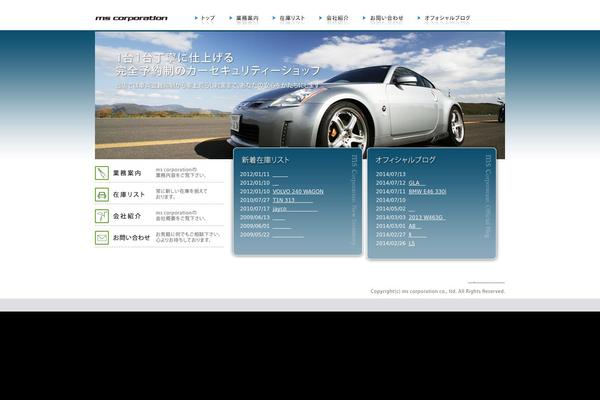The image size is (600, 400).
Task: Open the GLA blog post link
Action: point(417,183)
